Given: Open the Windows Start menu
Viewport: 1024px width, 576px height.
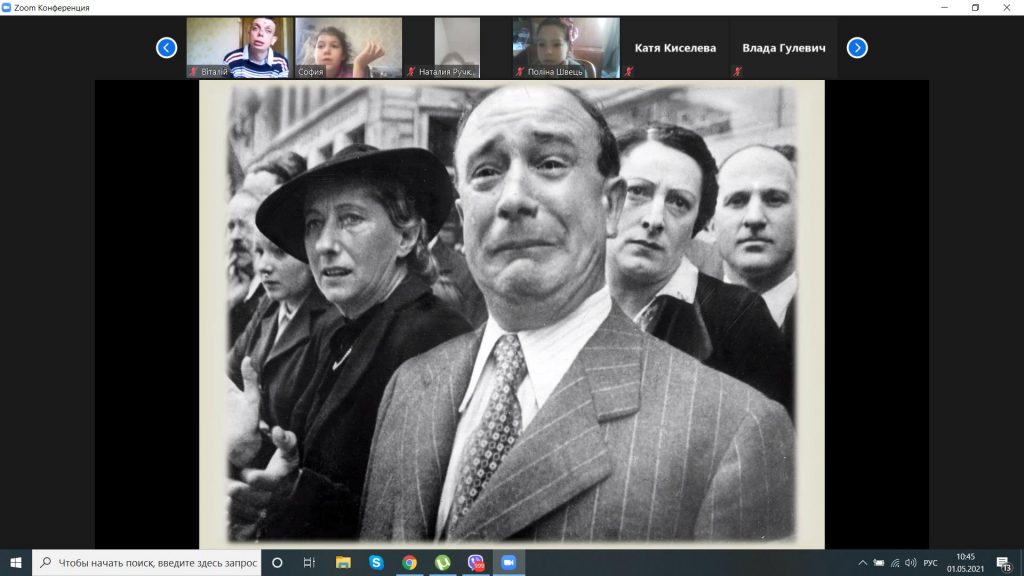Looking at the screenshot, I should click(x=16, y=562).
